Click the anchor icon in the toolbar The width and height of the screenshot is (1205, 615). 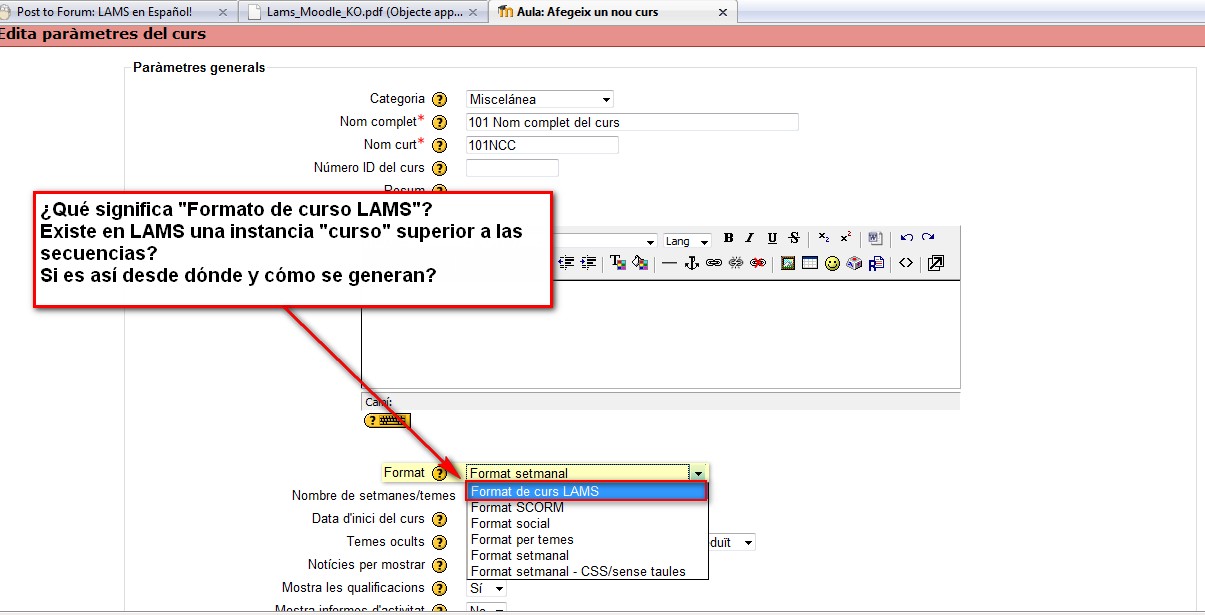(690, 263)
